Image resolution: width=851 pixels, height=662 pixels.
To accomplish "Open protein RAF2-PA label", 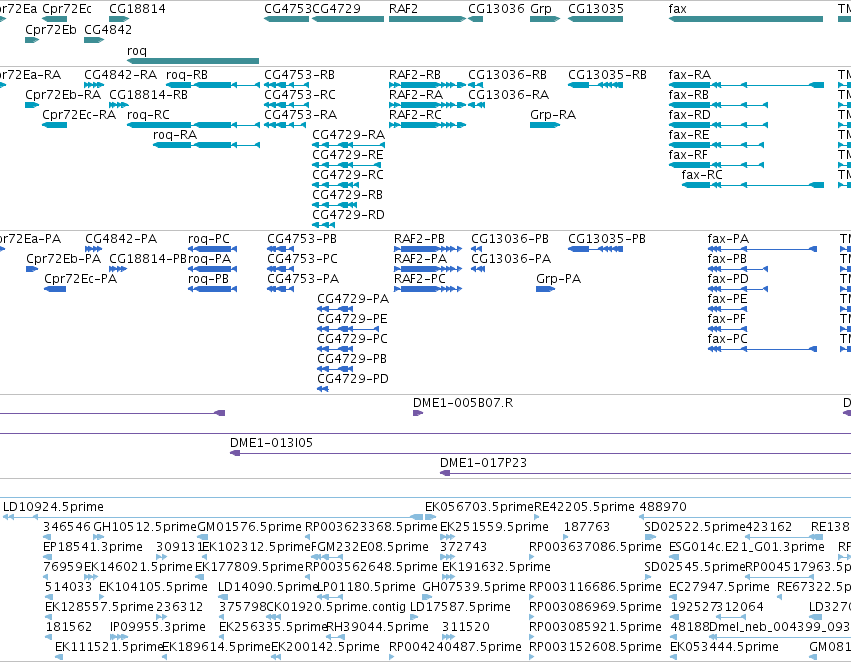I will click(421, 259).
